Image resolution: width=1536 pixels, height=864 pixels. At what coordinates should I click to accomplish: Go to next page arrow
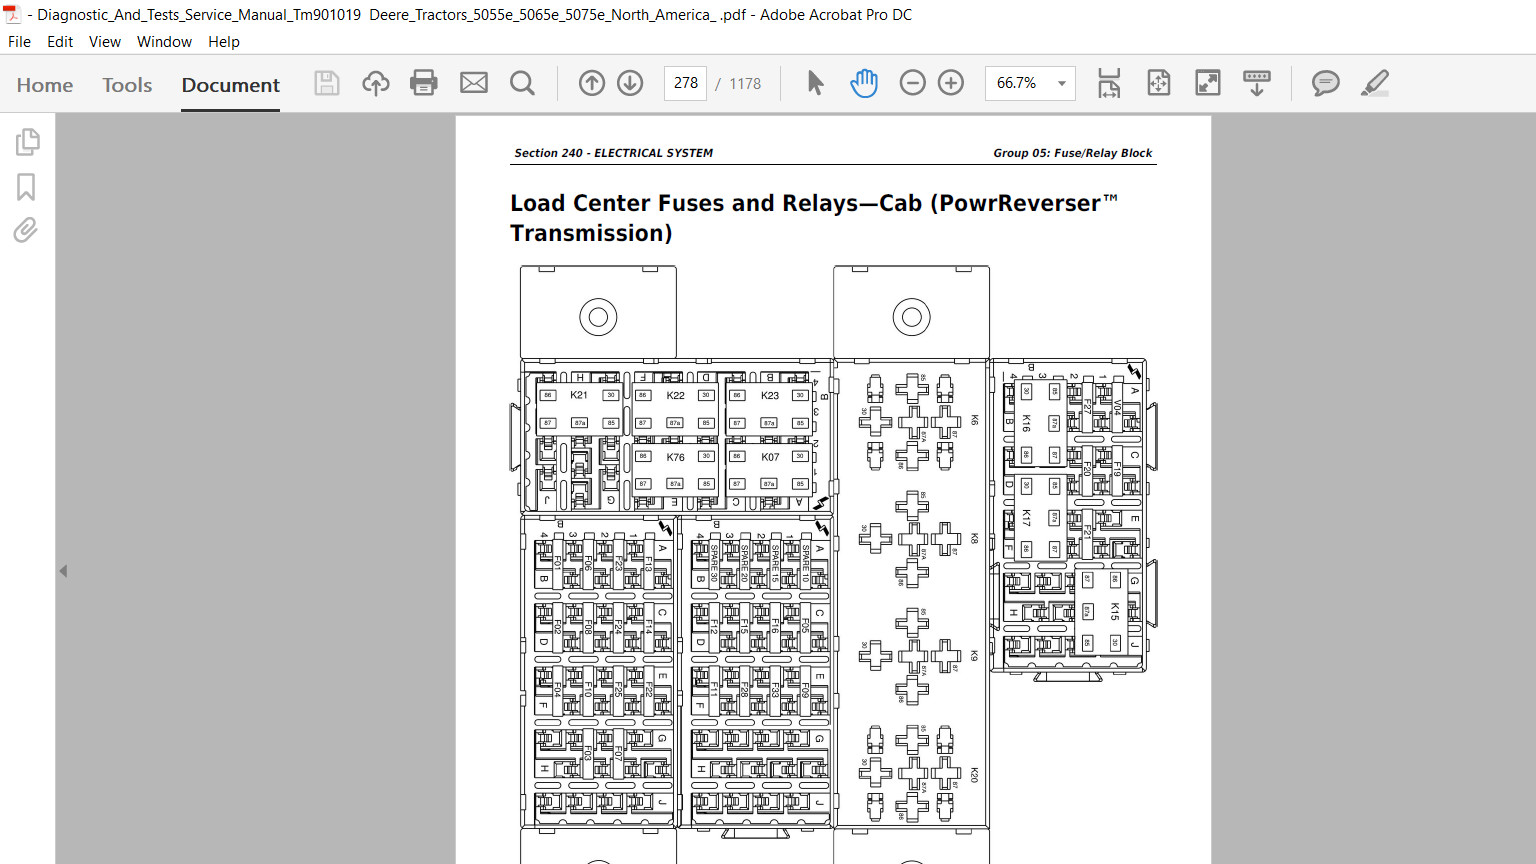tap(630, 83)
